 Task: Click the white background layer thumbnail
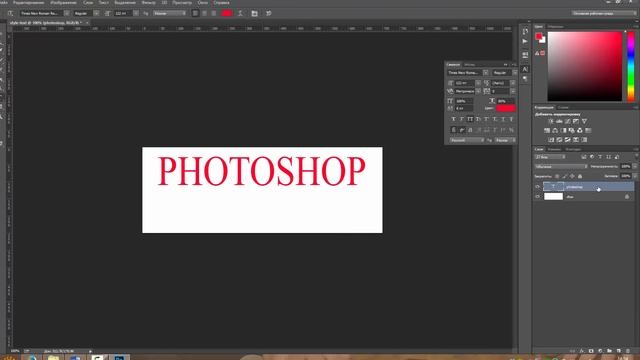coord(553,197)
